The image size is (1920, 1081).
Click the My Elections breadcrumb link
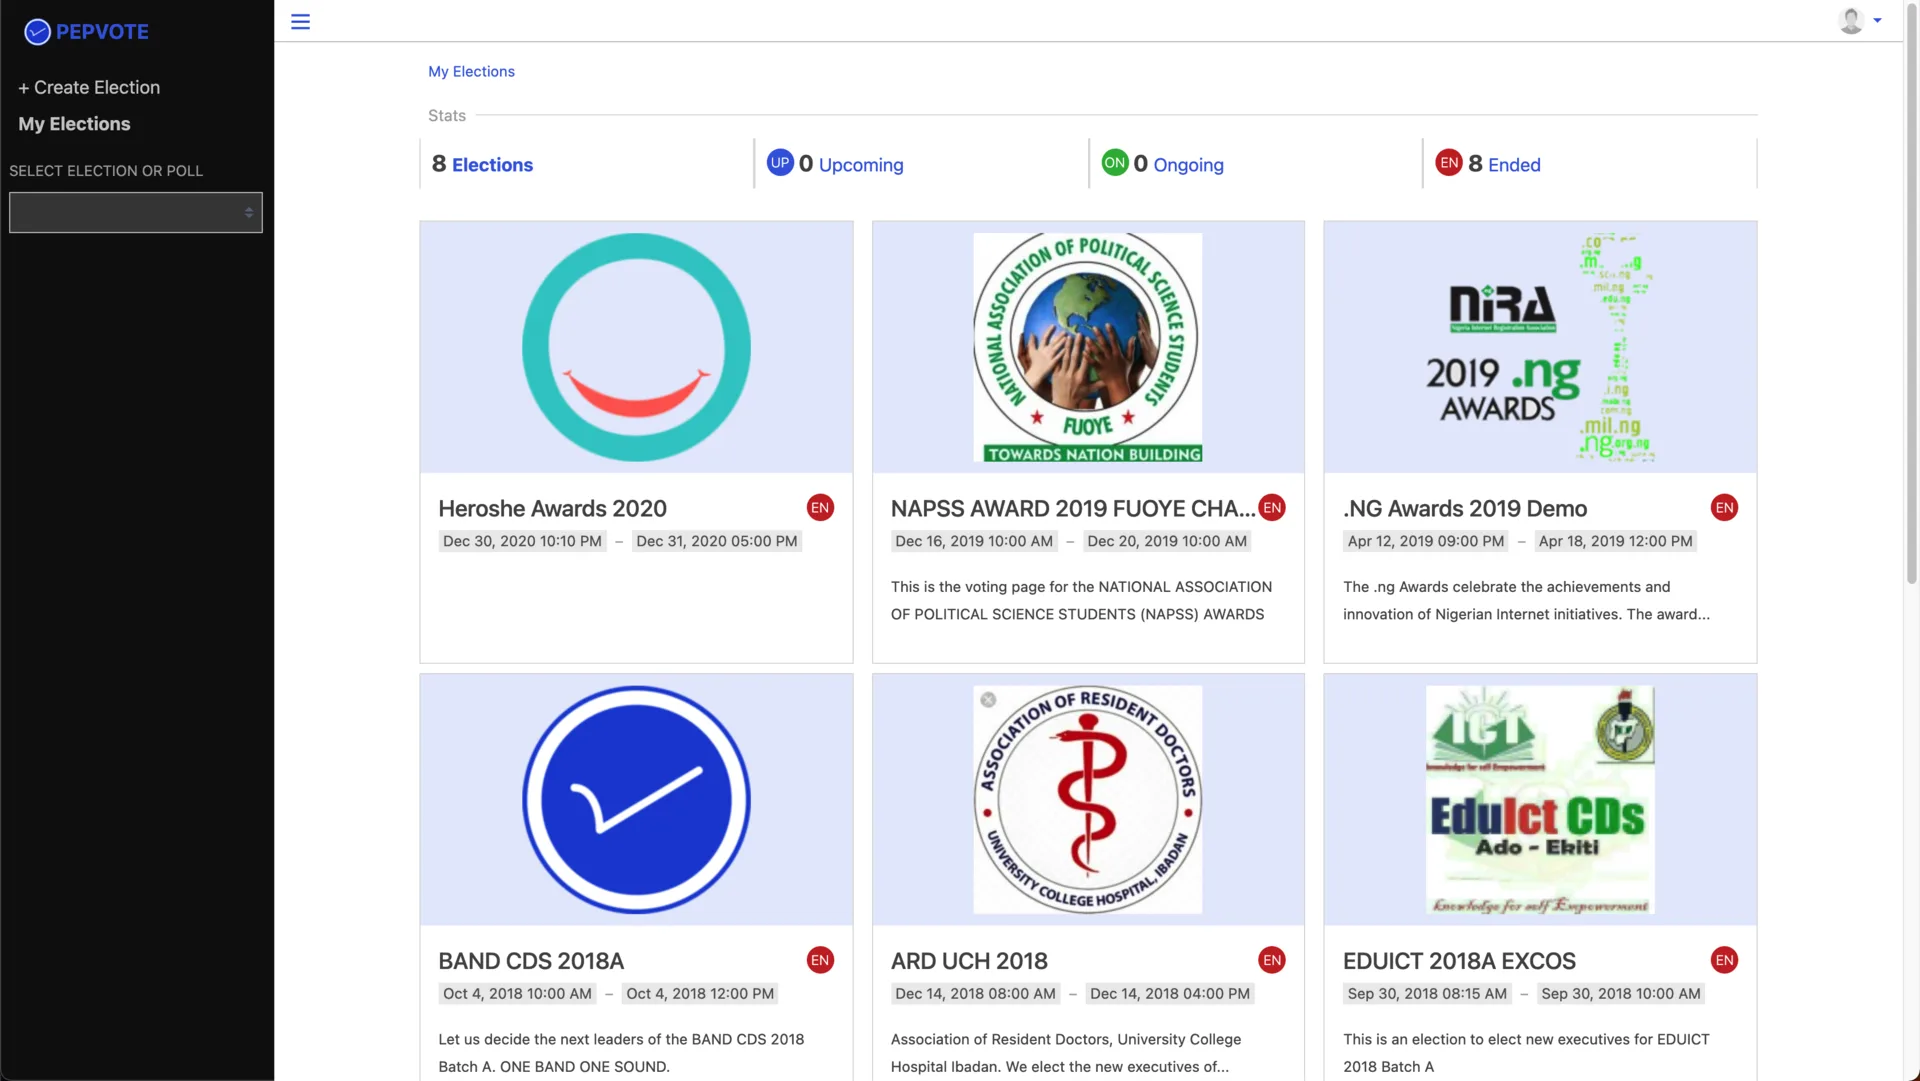click(471, 72)
